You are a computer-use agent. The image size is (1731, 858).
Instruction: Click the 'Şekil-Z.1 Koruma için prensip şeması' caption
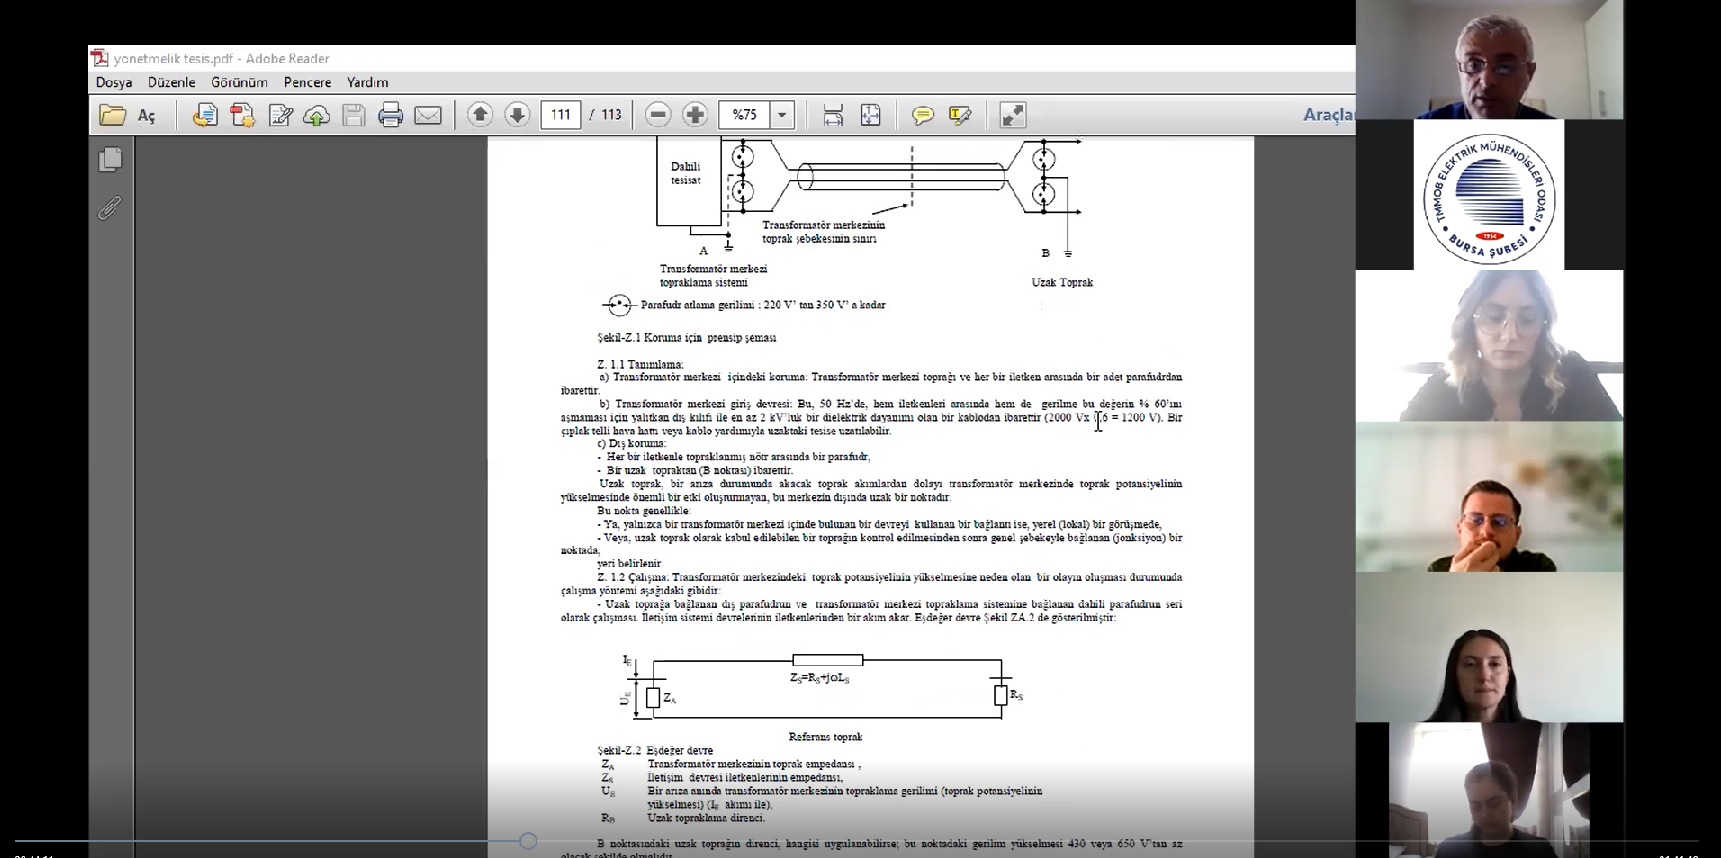pyautogui.click(x=687, y=338)
